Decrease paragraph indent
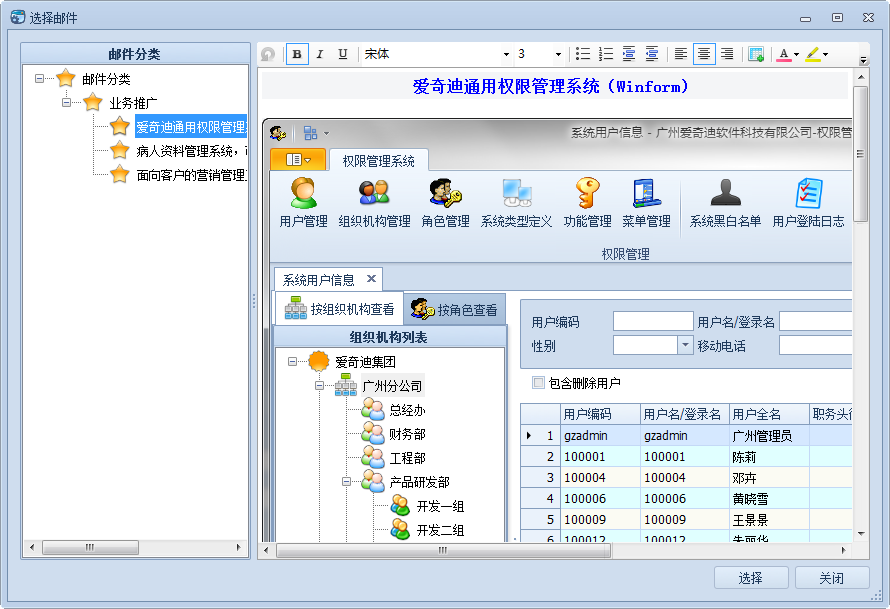This screenshot has width=890, height=609. (652, 54)
